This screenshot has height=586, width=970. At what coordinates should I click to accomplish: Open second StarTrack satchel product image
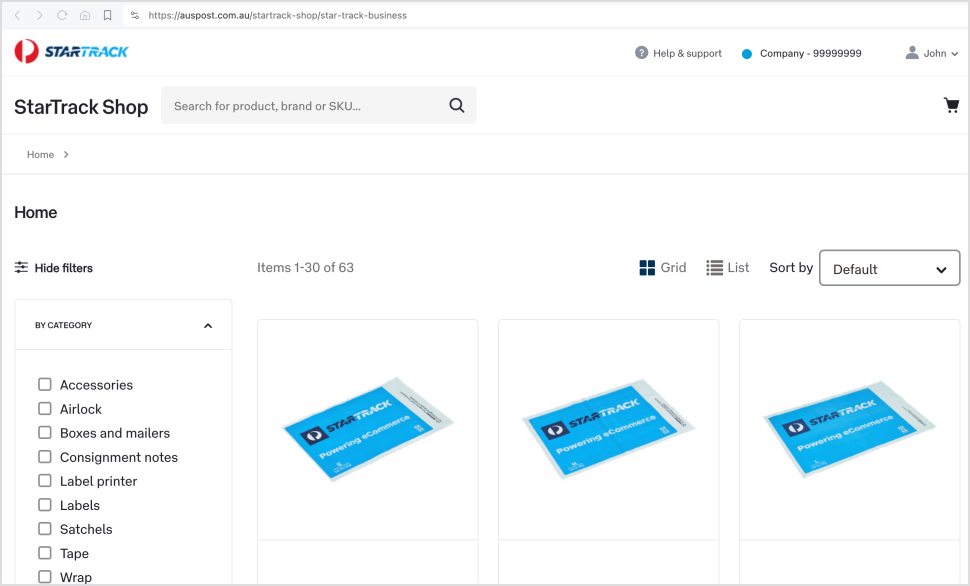tap(608, 429)
